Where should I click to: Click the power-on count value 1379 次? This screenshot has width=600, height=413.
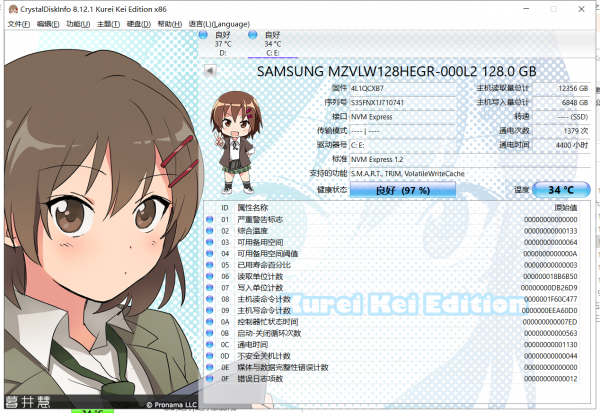click(561, 131)
